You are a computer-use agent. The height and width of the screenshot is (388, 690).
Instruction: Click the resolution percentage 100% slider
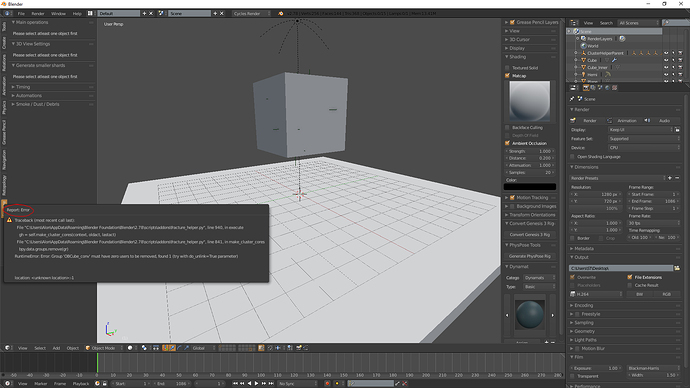click(595, 209)
